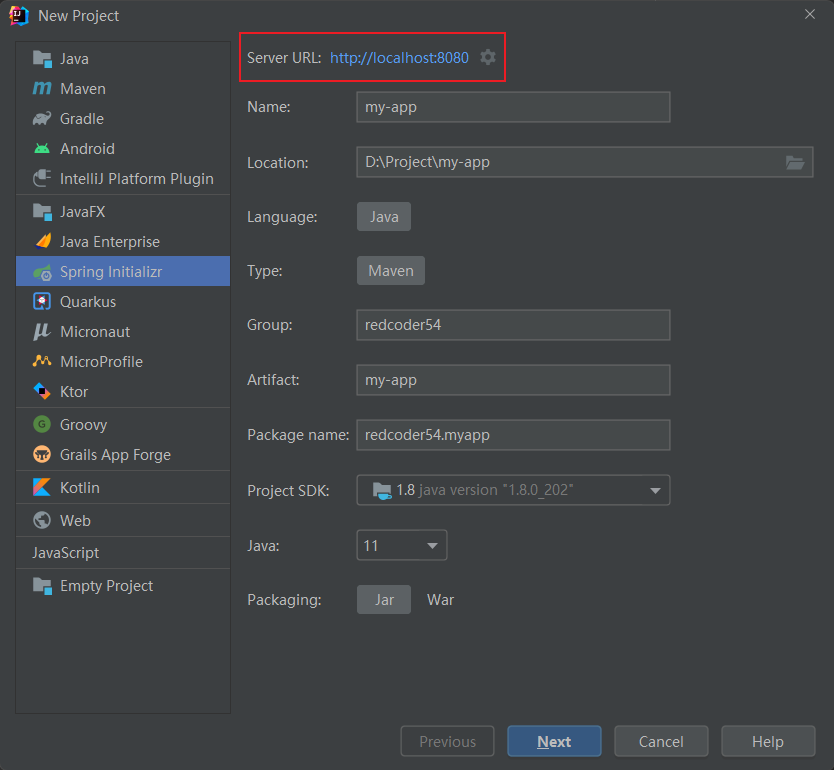Select IntelliJ Platform Plugin in the list
The image size is (834, 770).
coord(123,179)
